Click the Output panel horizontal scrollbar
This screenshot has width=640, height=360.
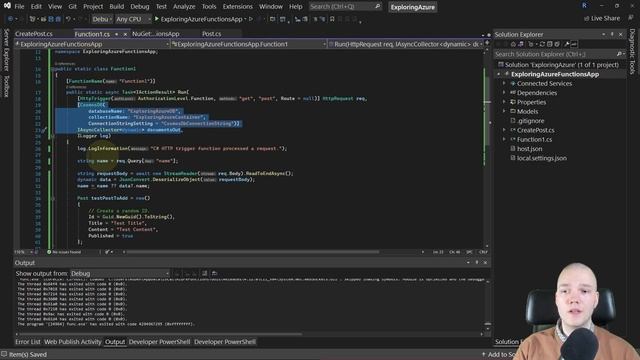(162, 334)
